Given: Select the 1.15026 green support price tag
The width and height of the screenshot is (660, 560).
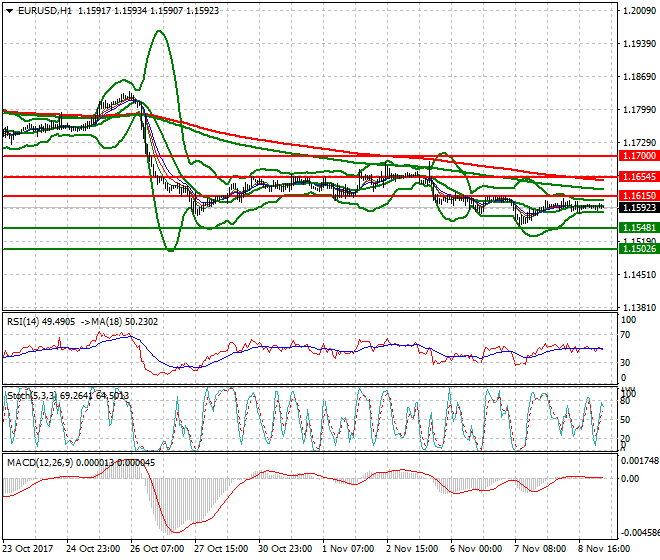Looking at the screenshot, I should [638, 248].
